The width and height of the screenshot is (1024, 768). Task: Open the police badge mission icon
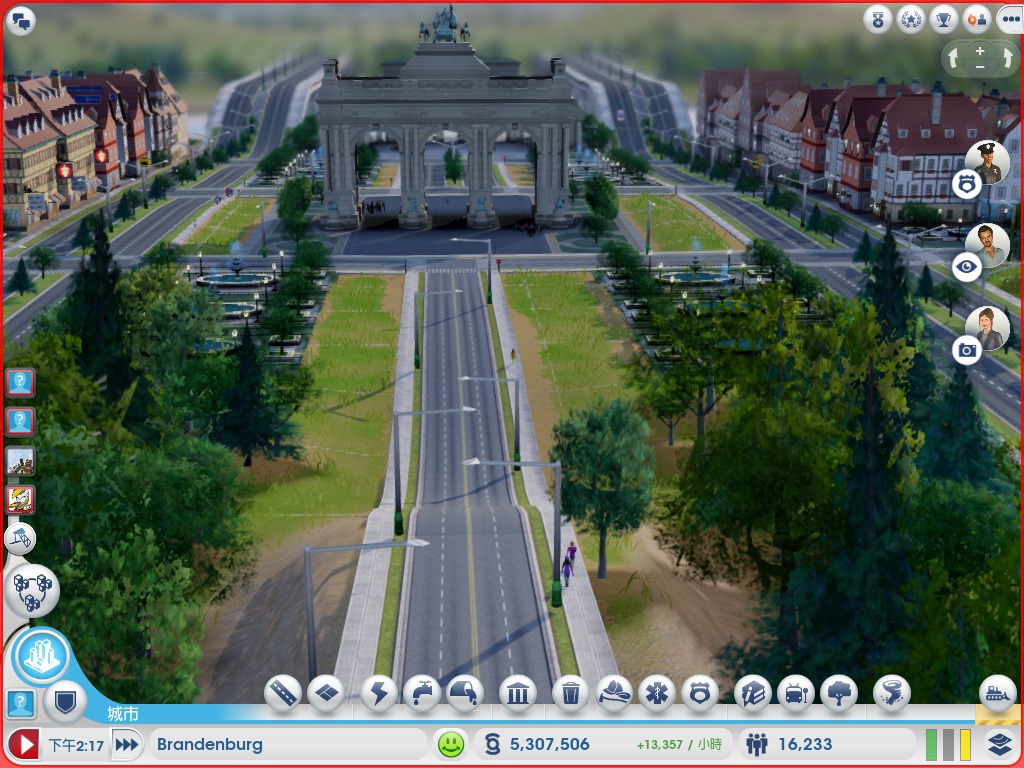pos(967,185)
